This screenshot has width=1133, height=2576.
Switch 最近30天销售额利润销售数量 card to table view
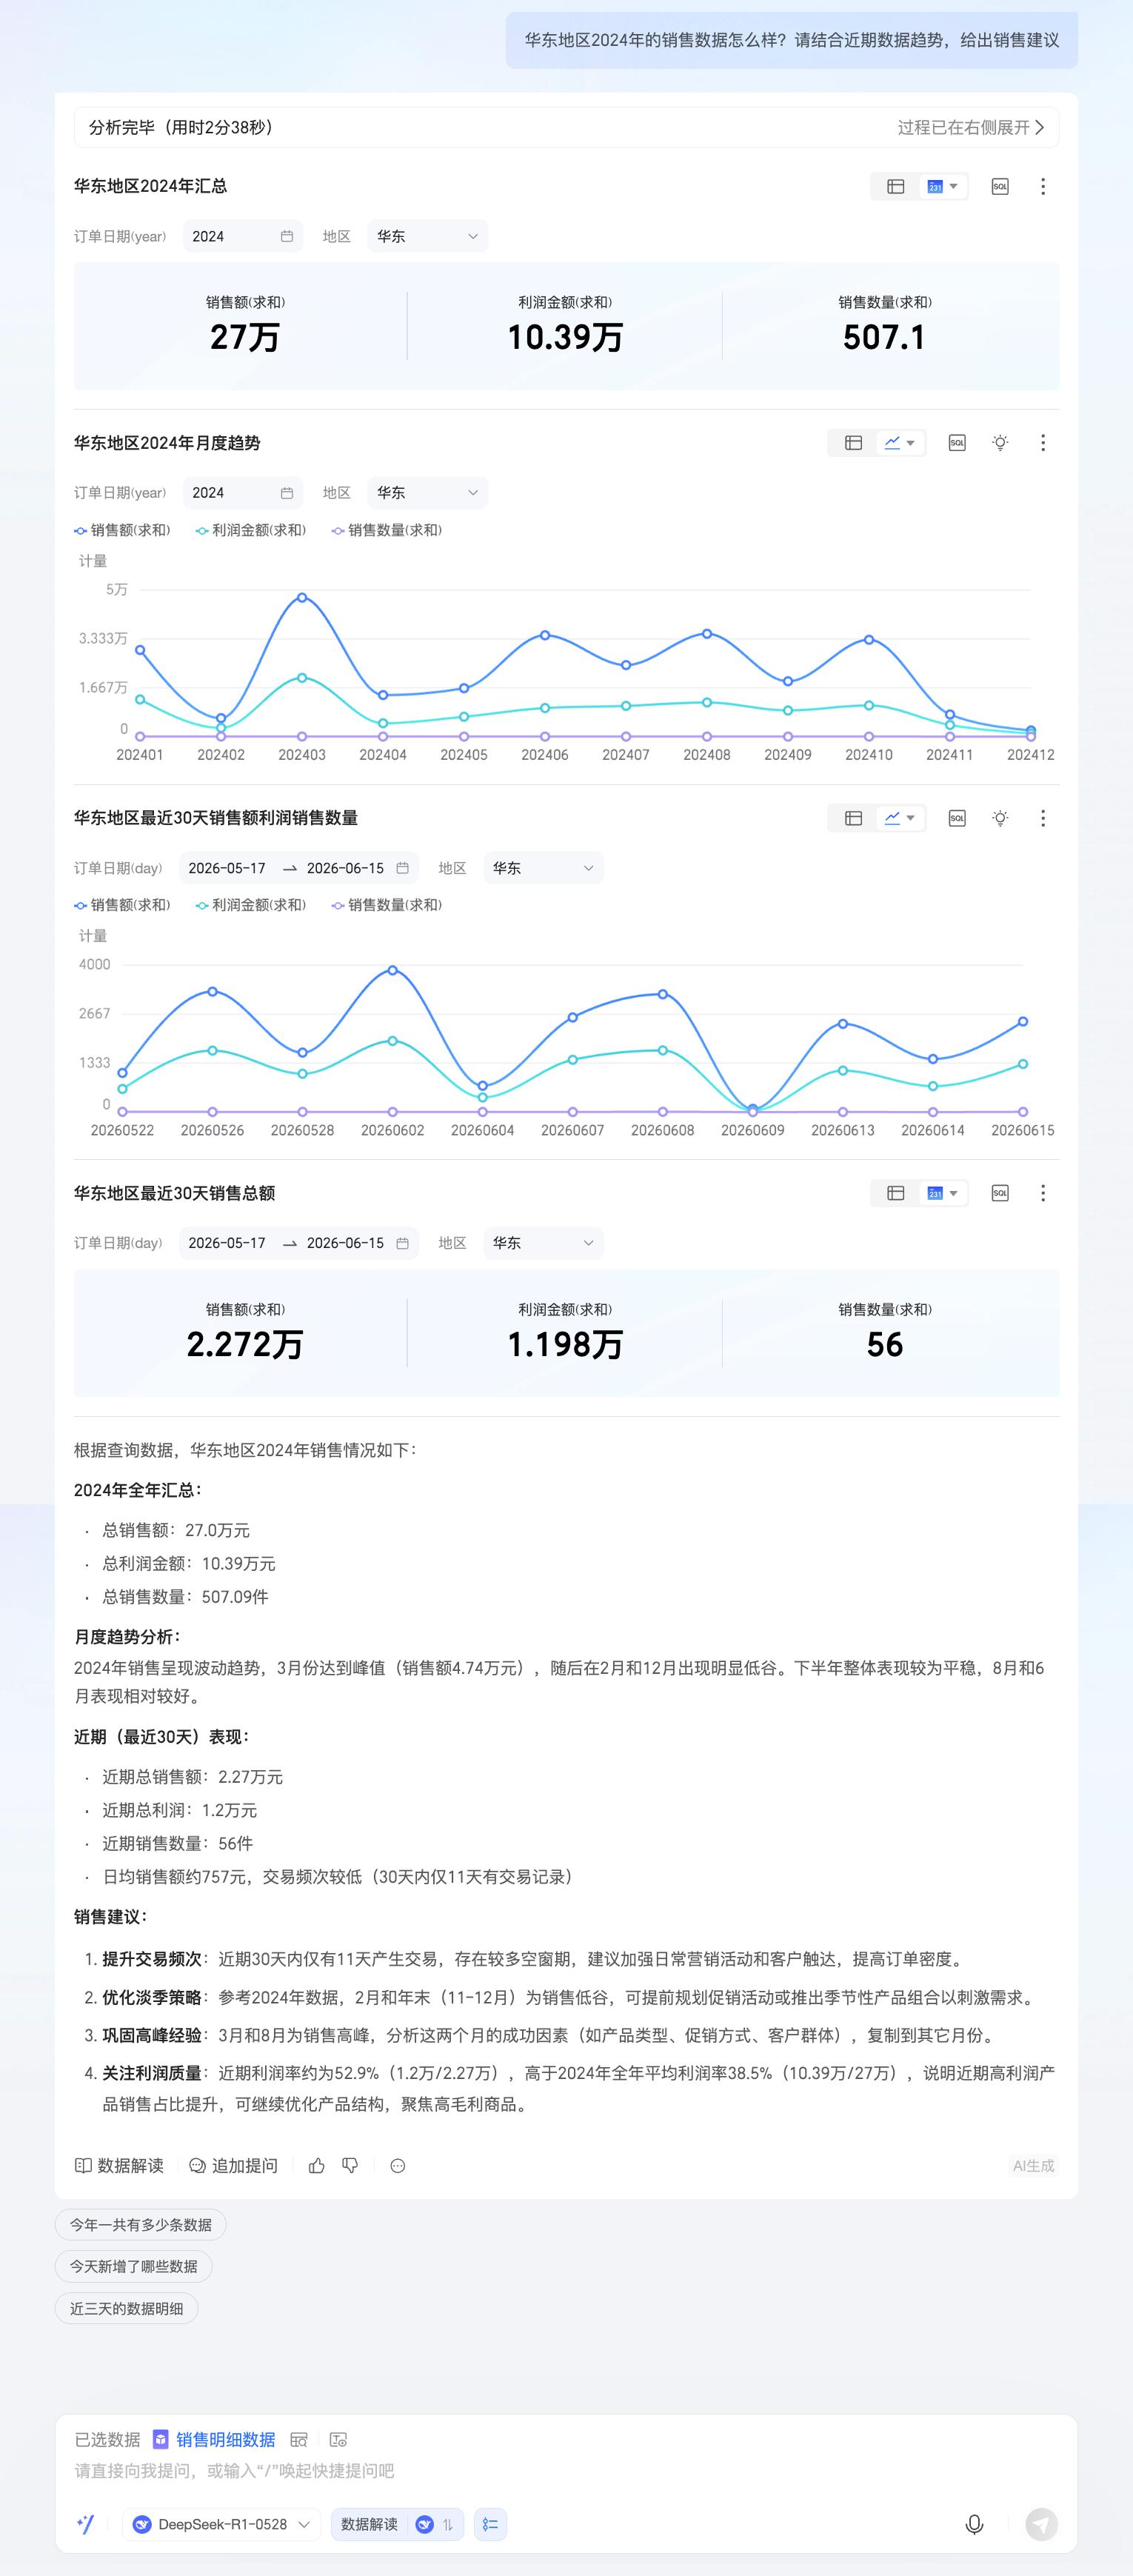coord(853,818)
